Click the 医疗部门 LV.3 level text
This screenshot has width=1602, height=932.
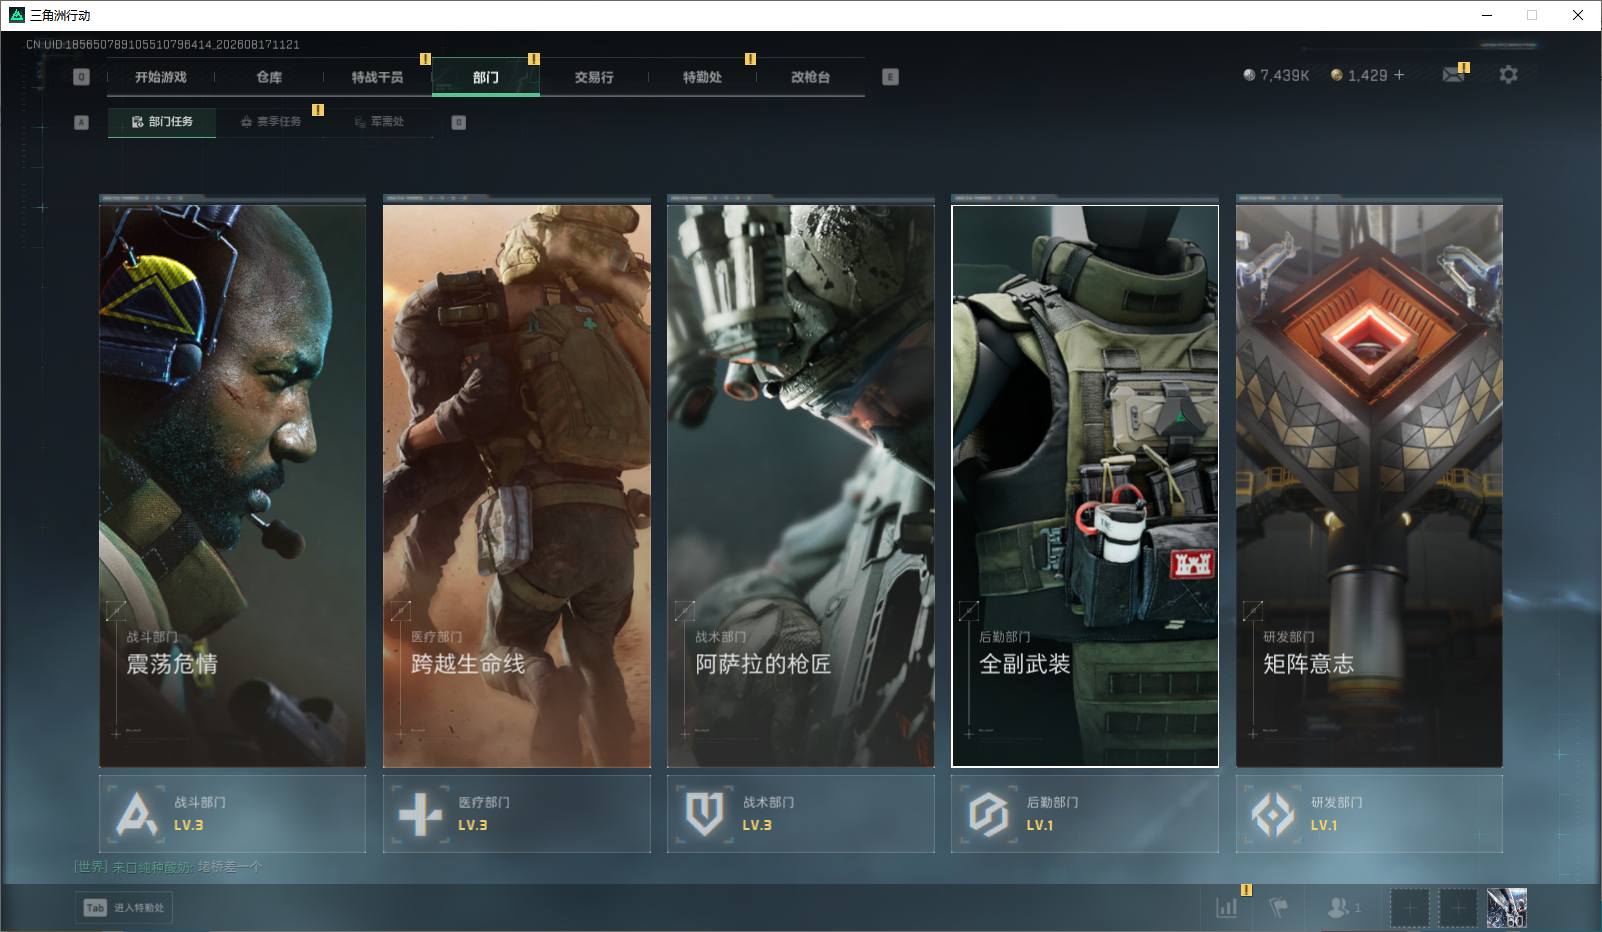click(473, 825)
